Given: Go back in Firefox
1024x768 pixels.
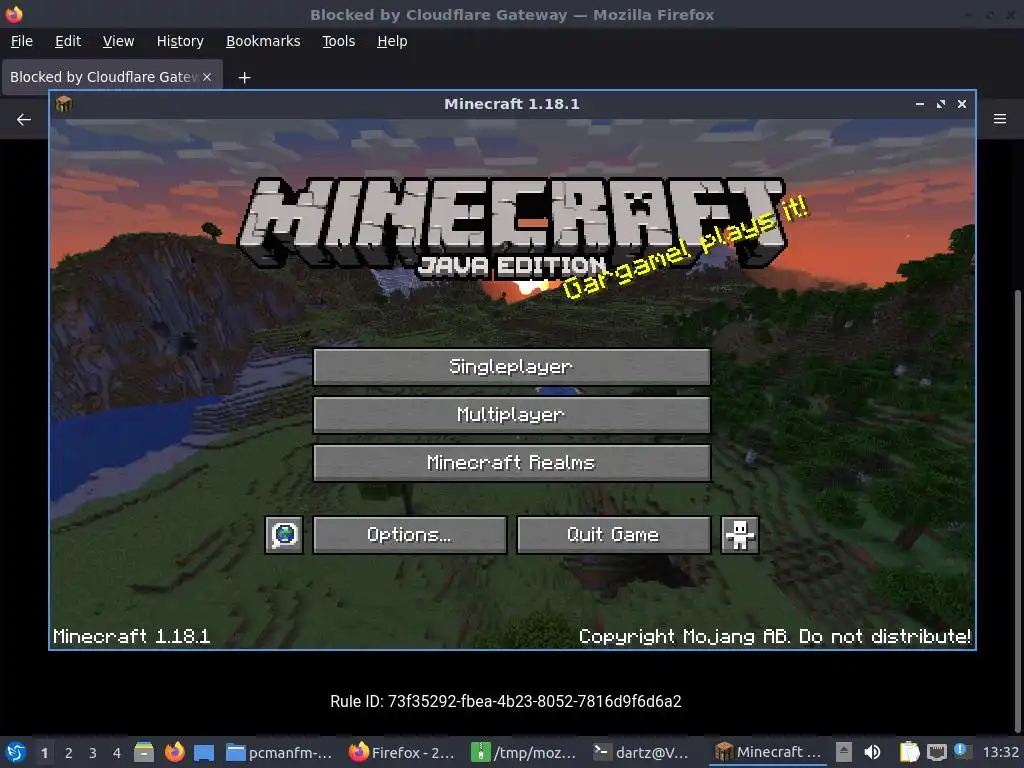Looking at the screenshot, I should coord(24,120).
